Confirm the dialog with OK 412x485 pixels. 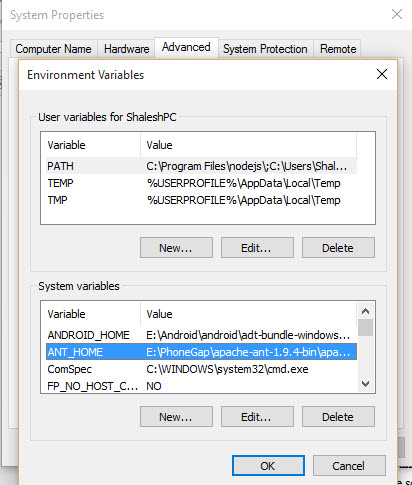point(268,466)
